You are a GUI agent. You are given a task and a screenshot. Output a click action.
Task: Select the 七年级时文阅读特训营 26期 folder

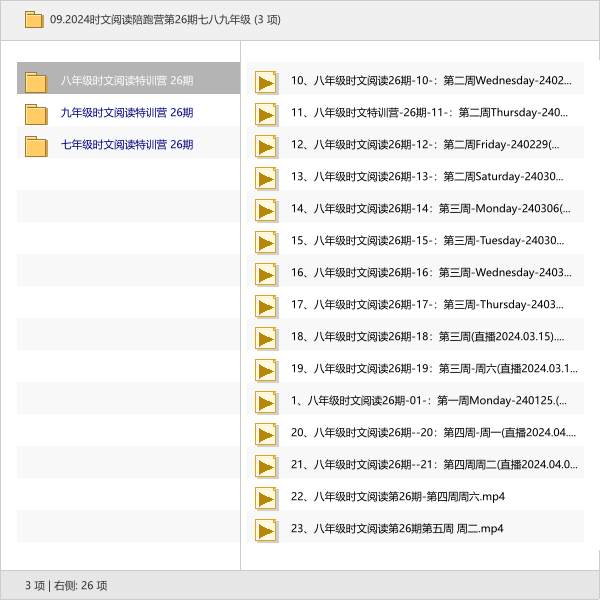[126, 145]
